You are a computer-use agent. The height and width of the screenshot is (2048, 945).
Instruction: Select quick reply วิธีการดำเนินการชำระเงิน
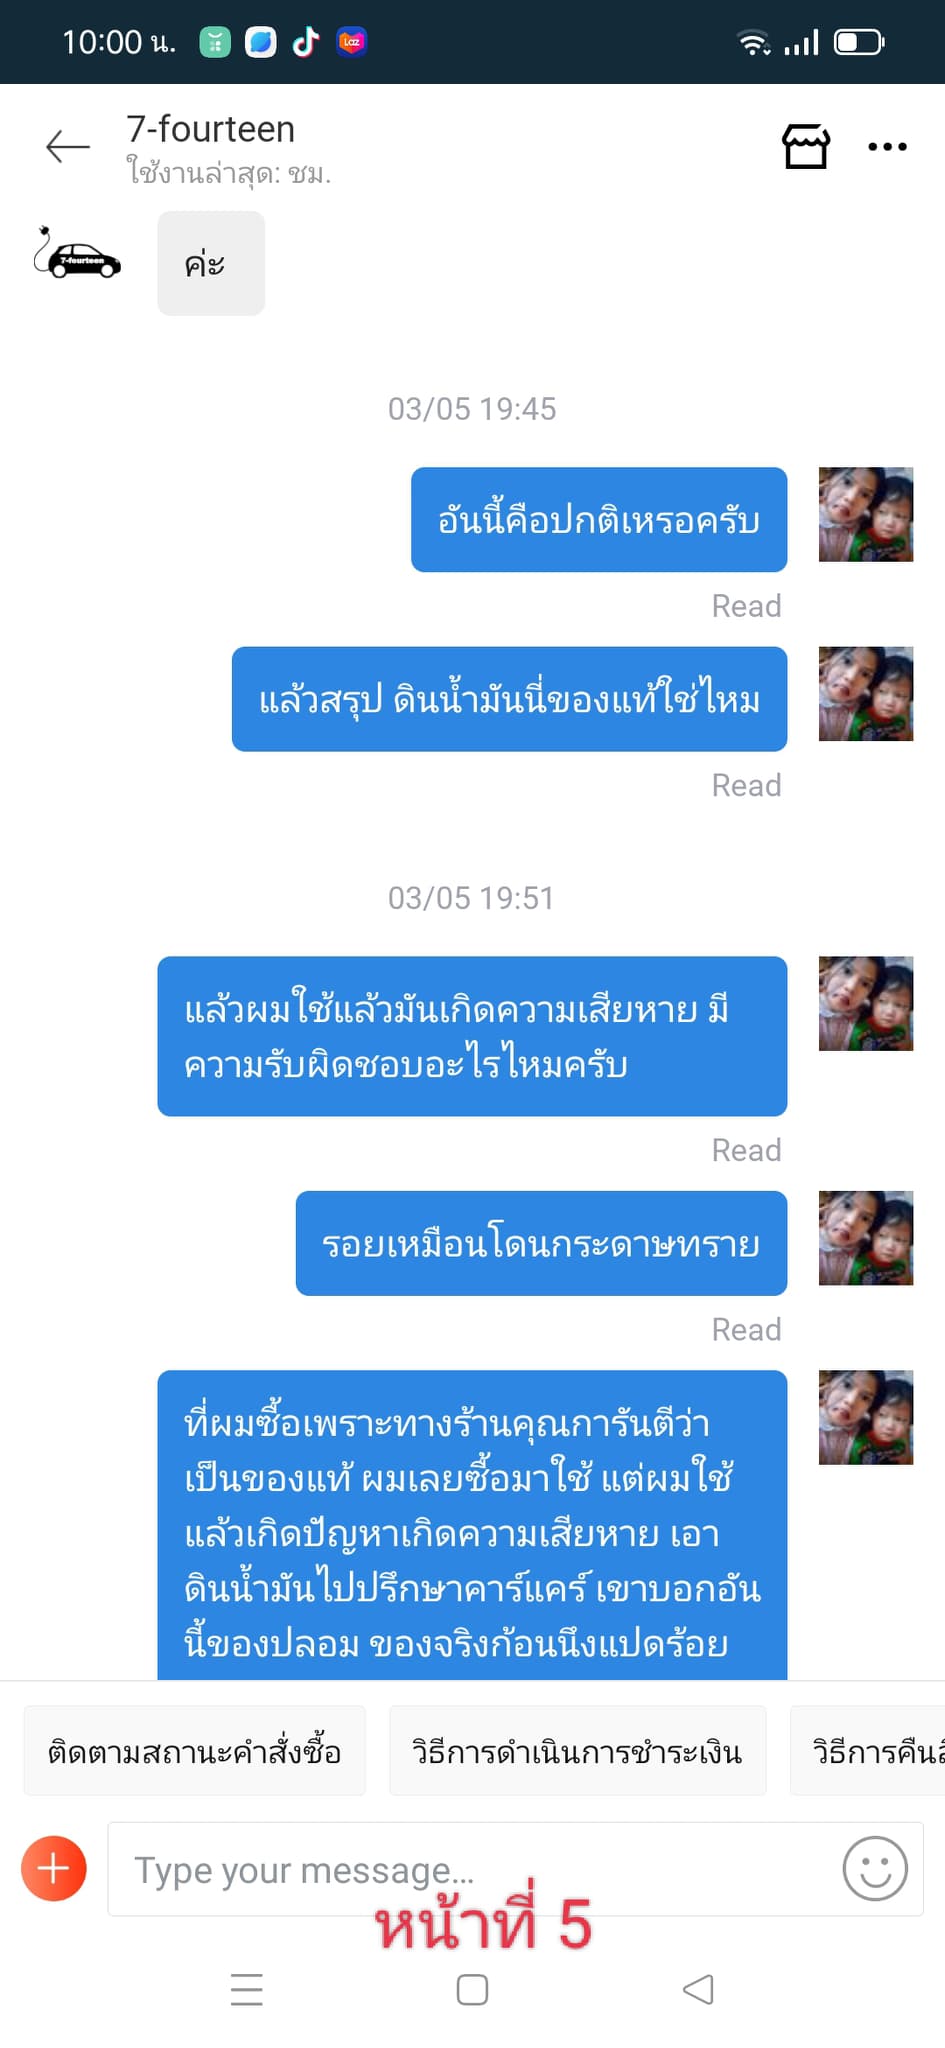pyautogui.click(x=577, y=1751)
